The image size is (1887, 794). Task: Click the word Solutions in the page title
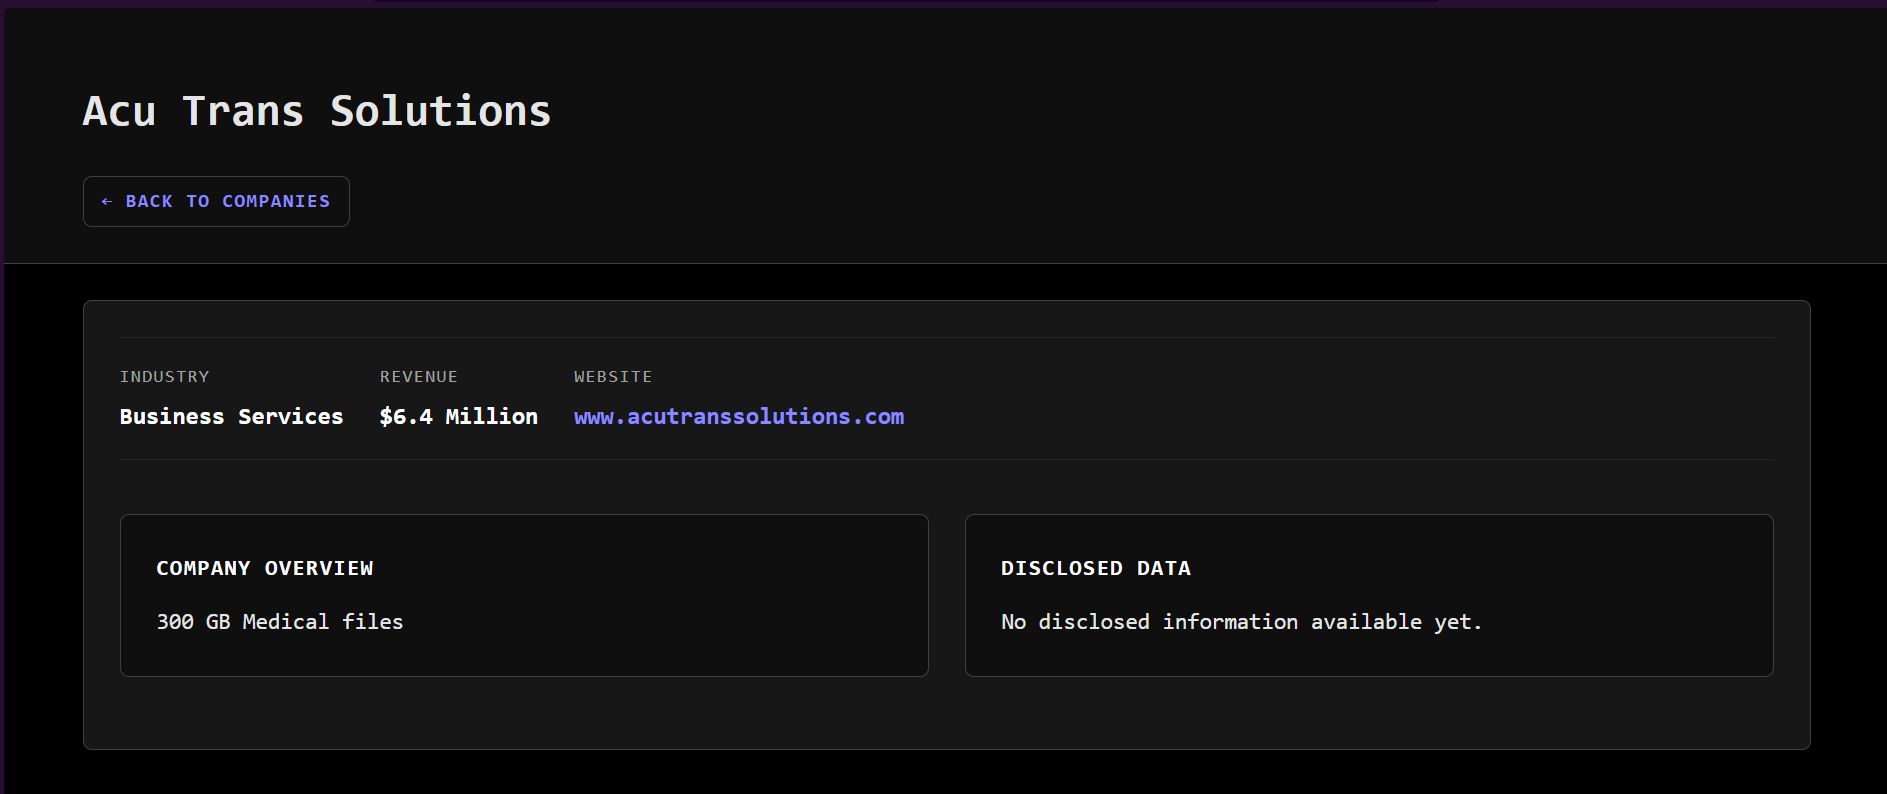[x=440, y=111]
